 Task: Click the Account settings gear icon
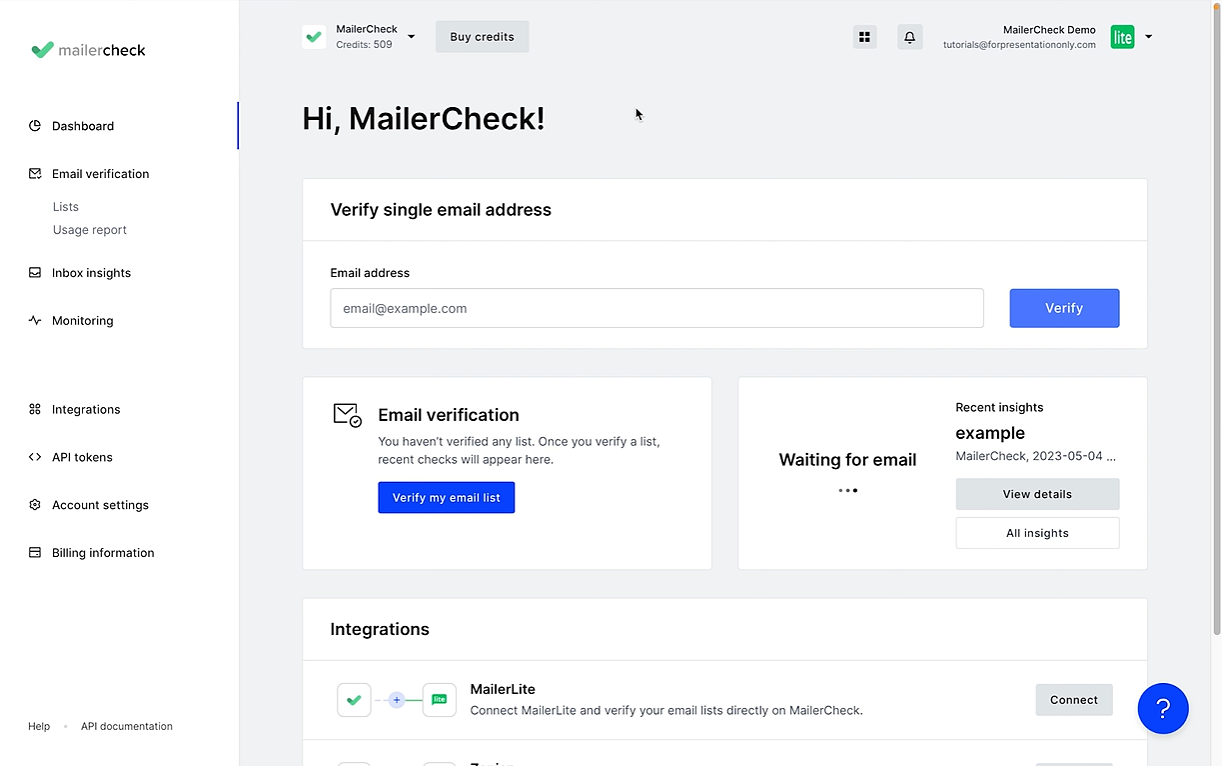35,506
